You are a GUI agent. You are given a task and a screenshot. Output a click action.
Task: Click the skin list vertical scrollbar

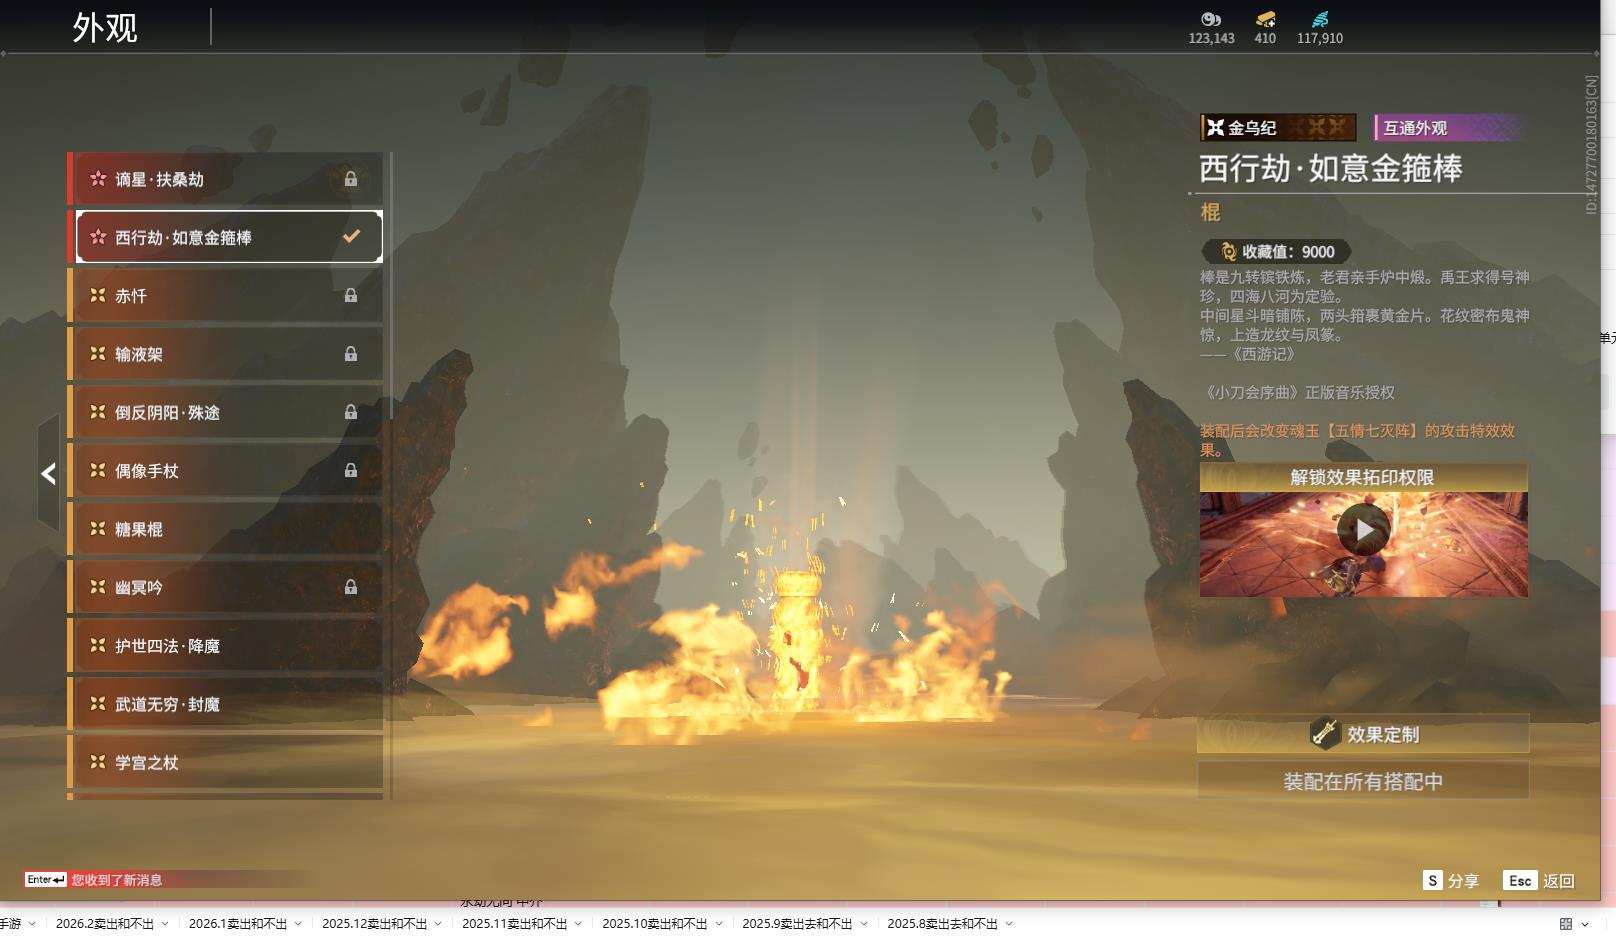tap(390, 475)
